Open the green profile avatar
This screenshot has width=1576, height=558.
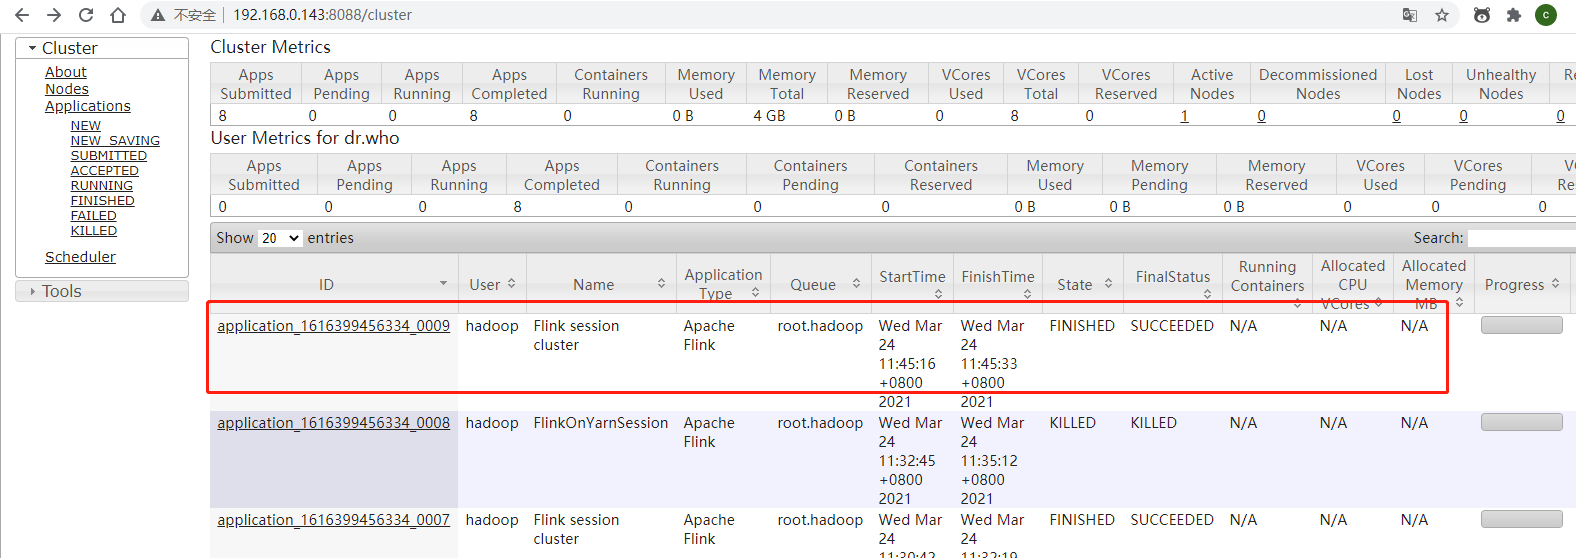(x=1546, y=15)
